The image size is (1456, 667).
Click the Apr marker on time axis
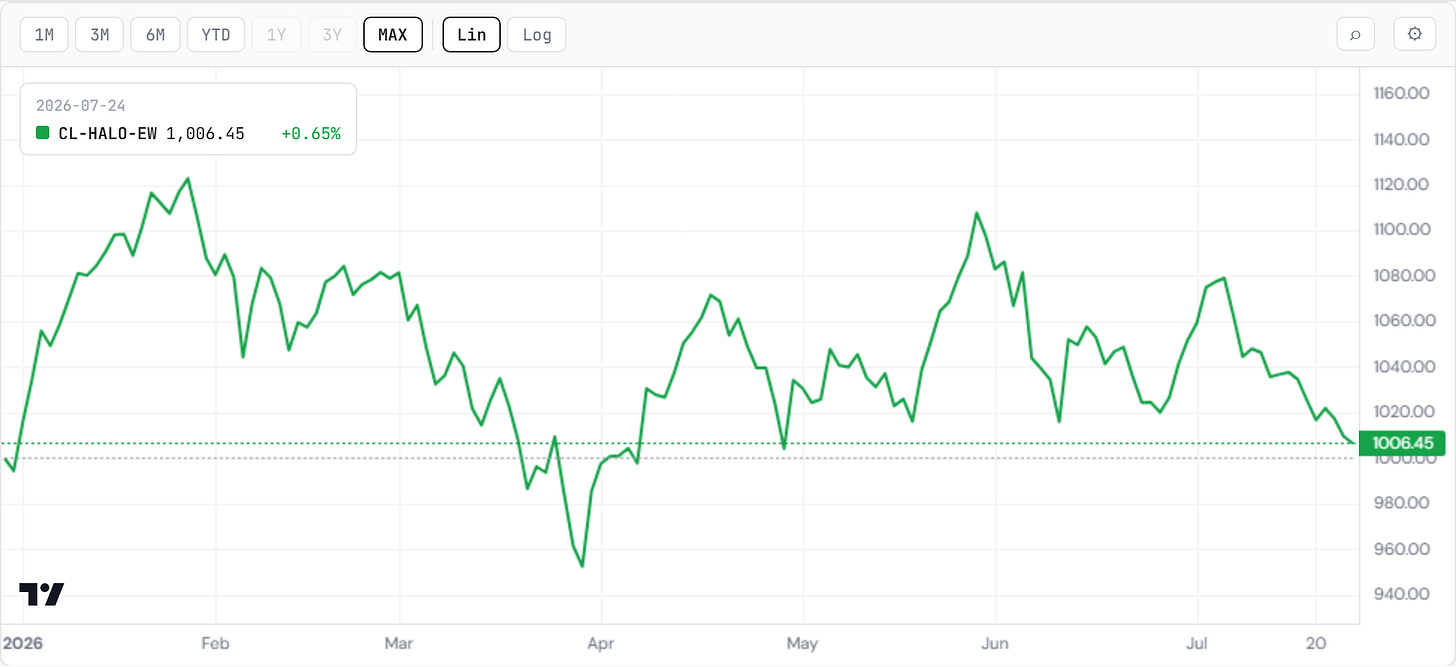(x=601, y=645)
